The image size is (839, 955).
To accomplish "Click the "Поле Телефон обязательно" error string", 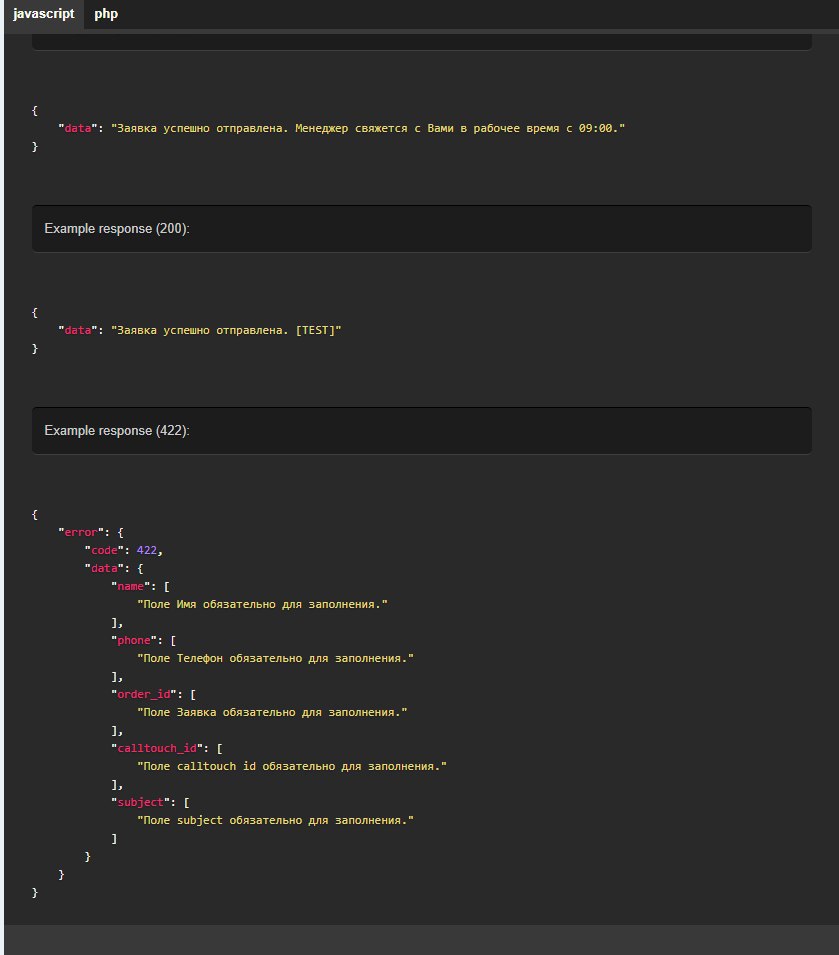I will coord(275,658).
